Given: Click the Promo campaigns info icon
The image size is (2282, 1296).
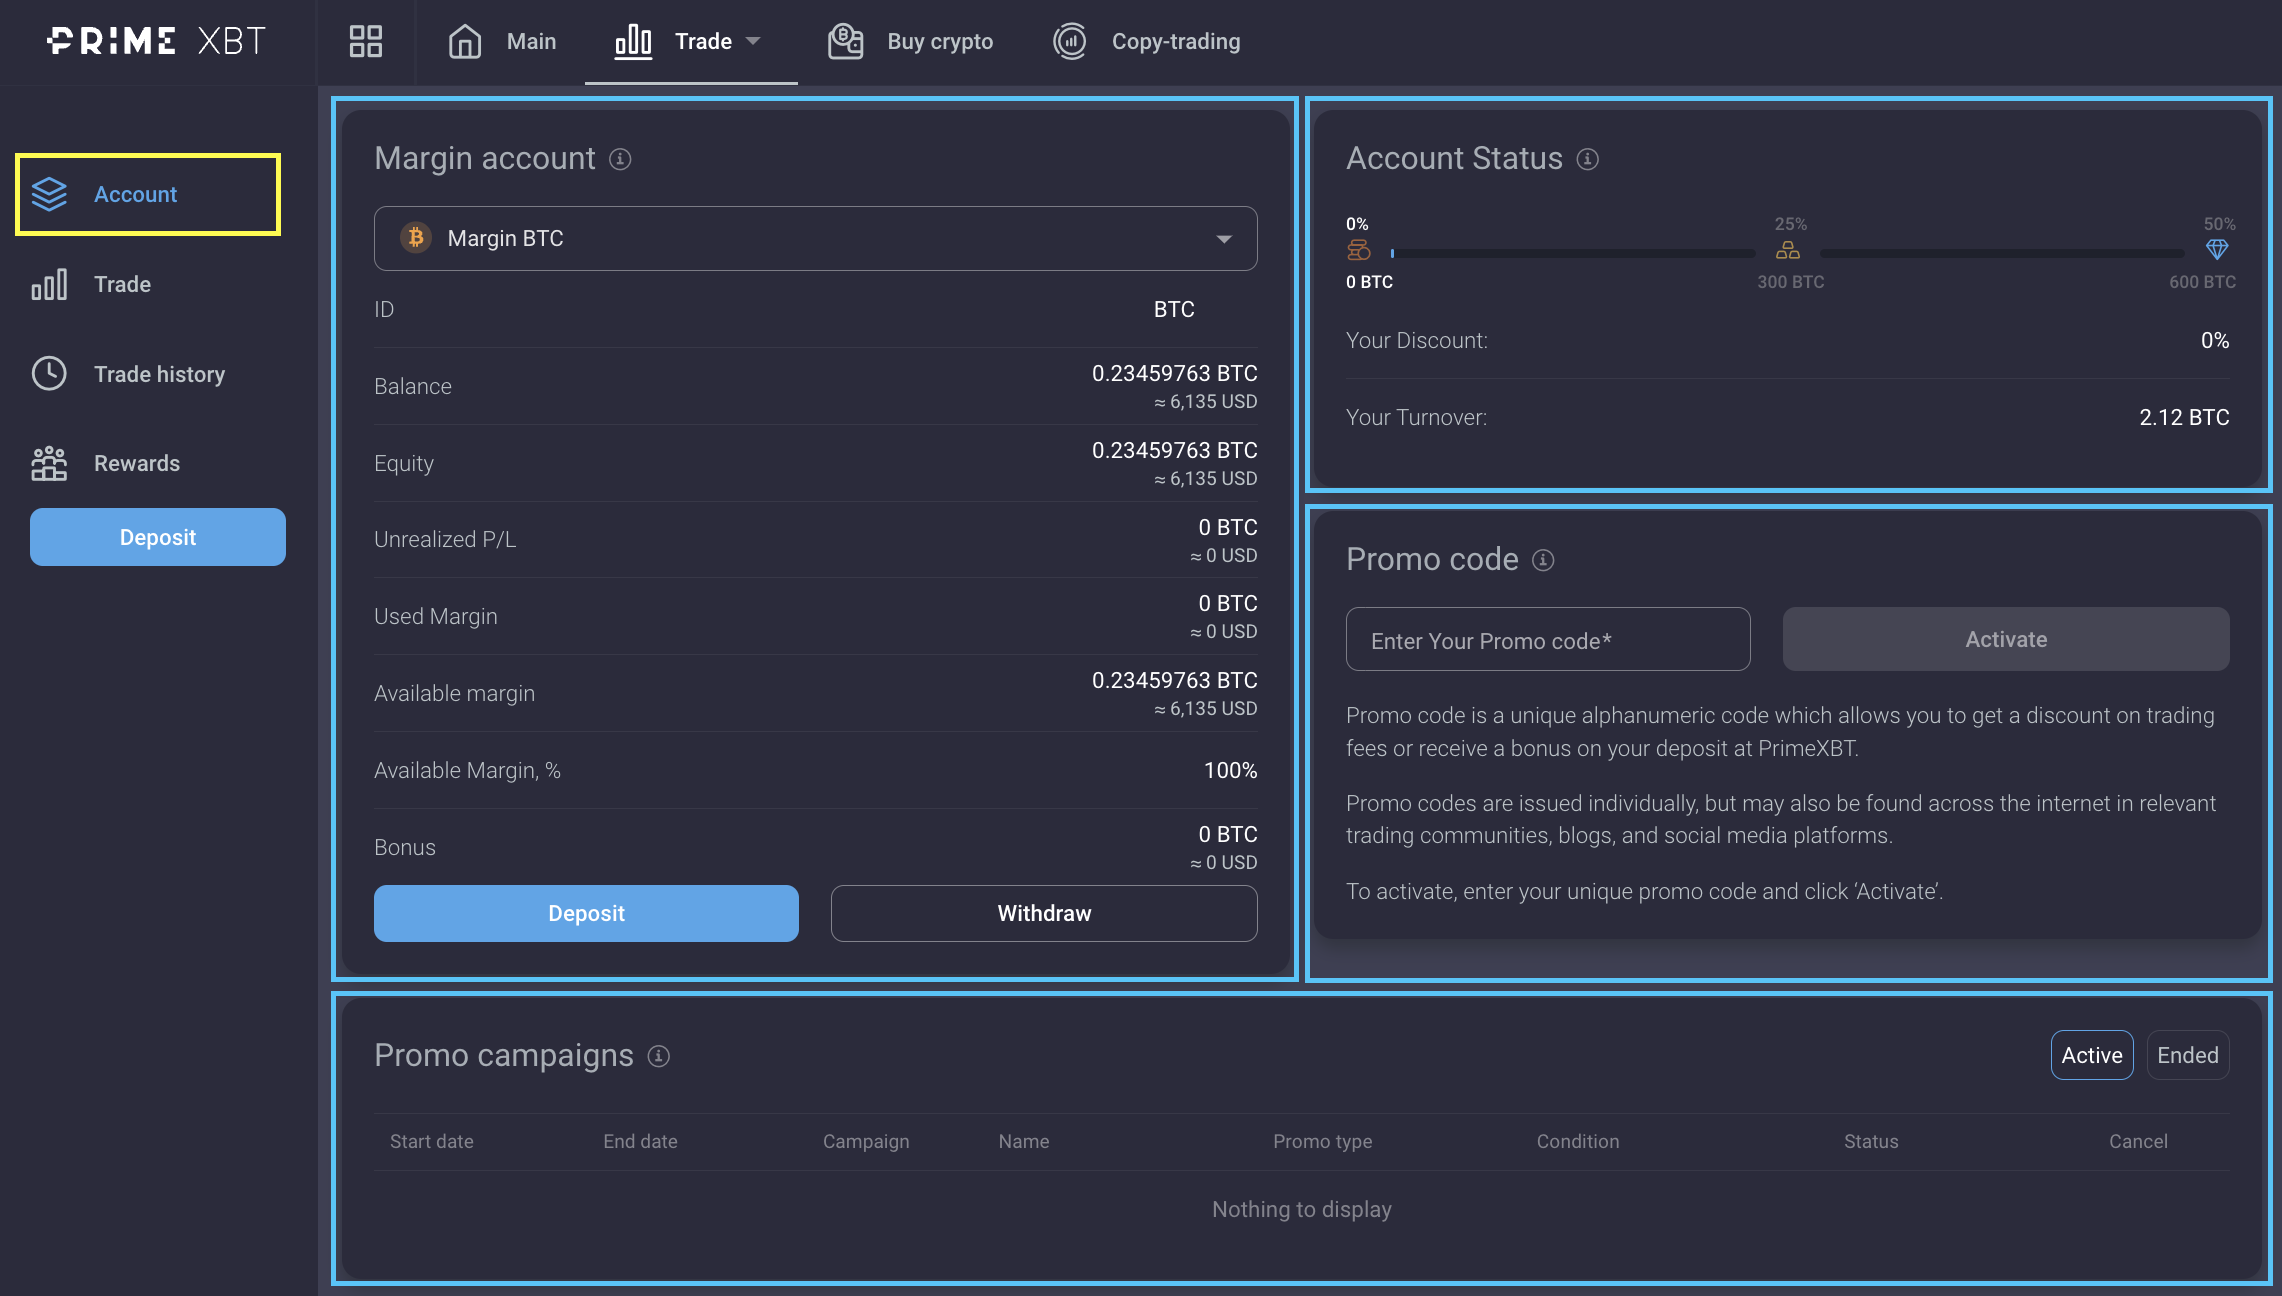Looking at the screenshot, I should point(658,1056).
